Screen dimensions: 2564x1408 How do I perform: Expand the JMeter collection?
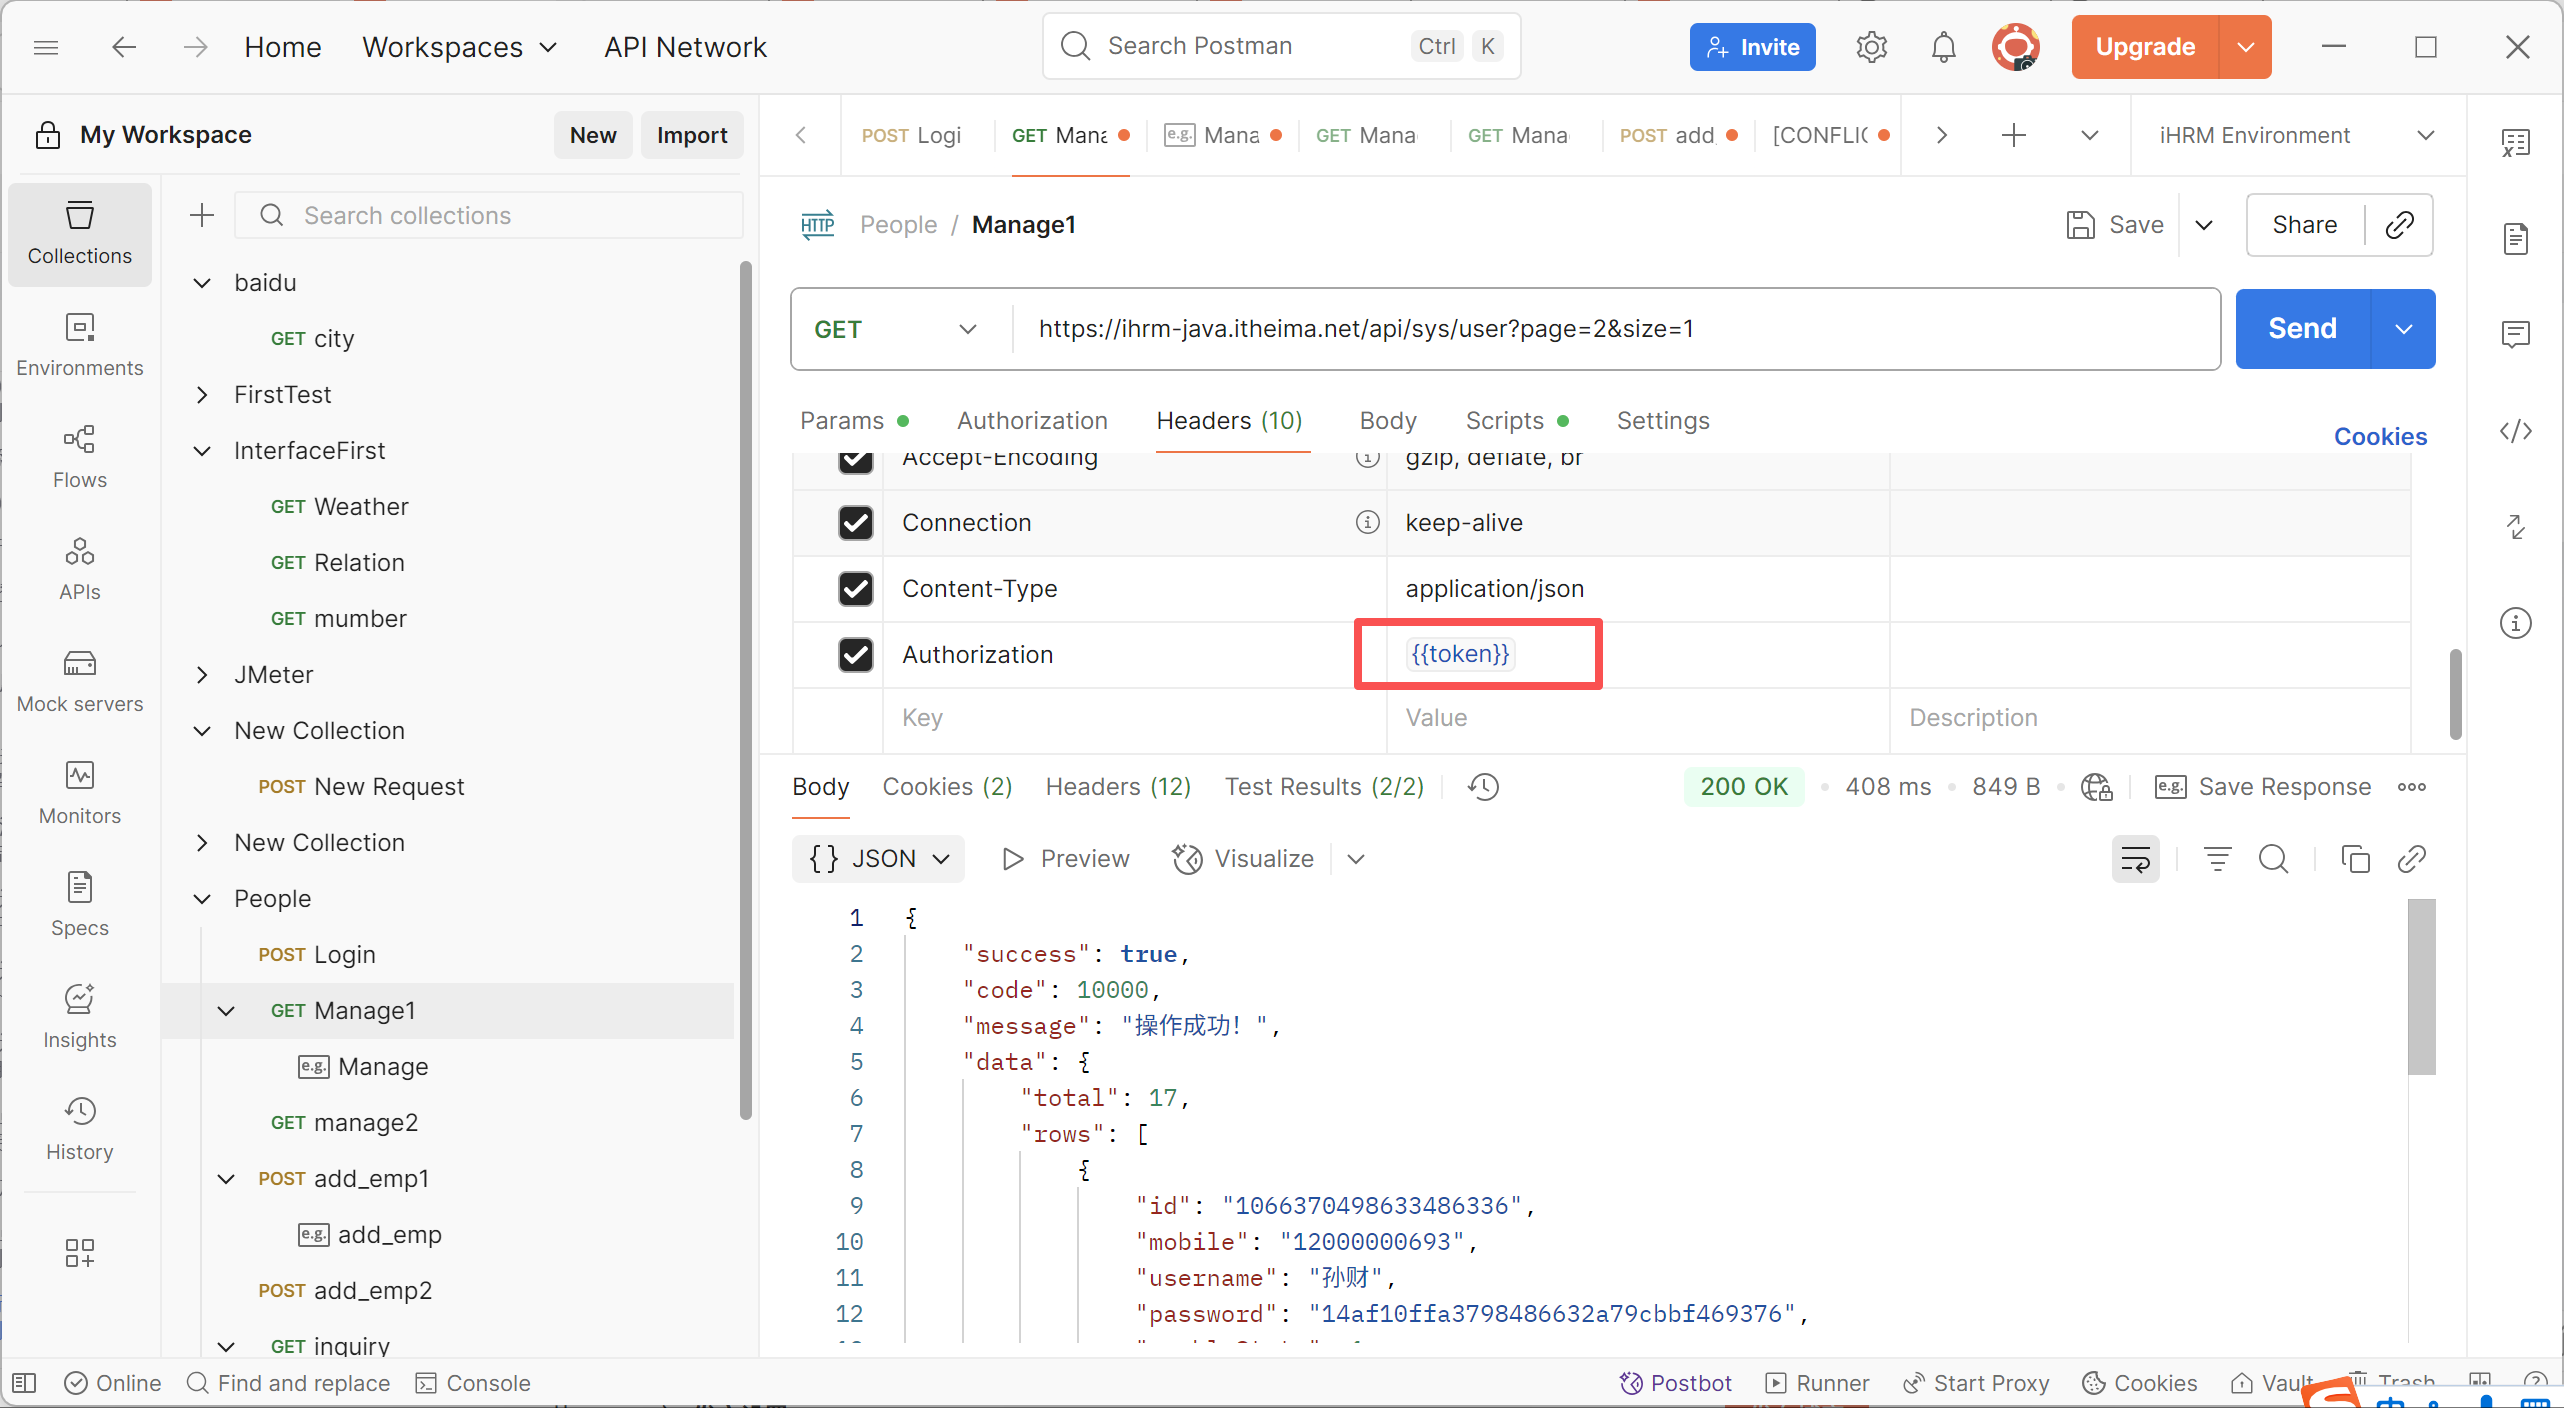pos(202,675)
